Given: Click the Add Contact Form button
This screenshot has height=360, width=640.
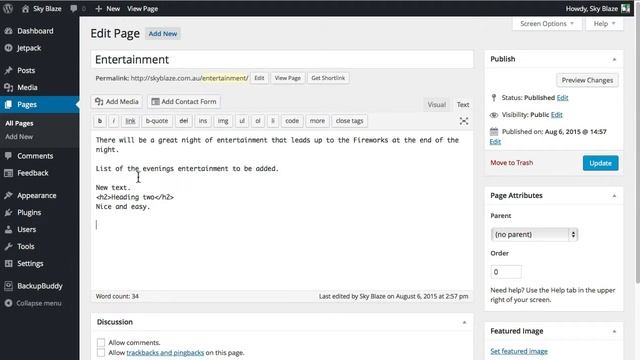Looking at the screenshot, I should click(184, 102).
